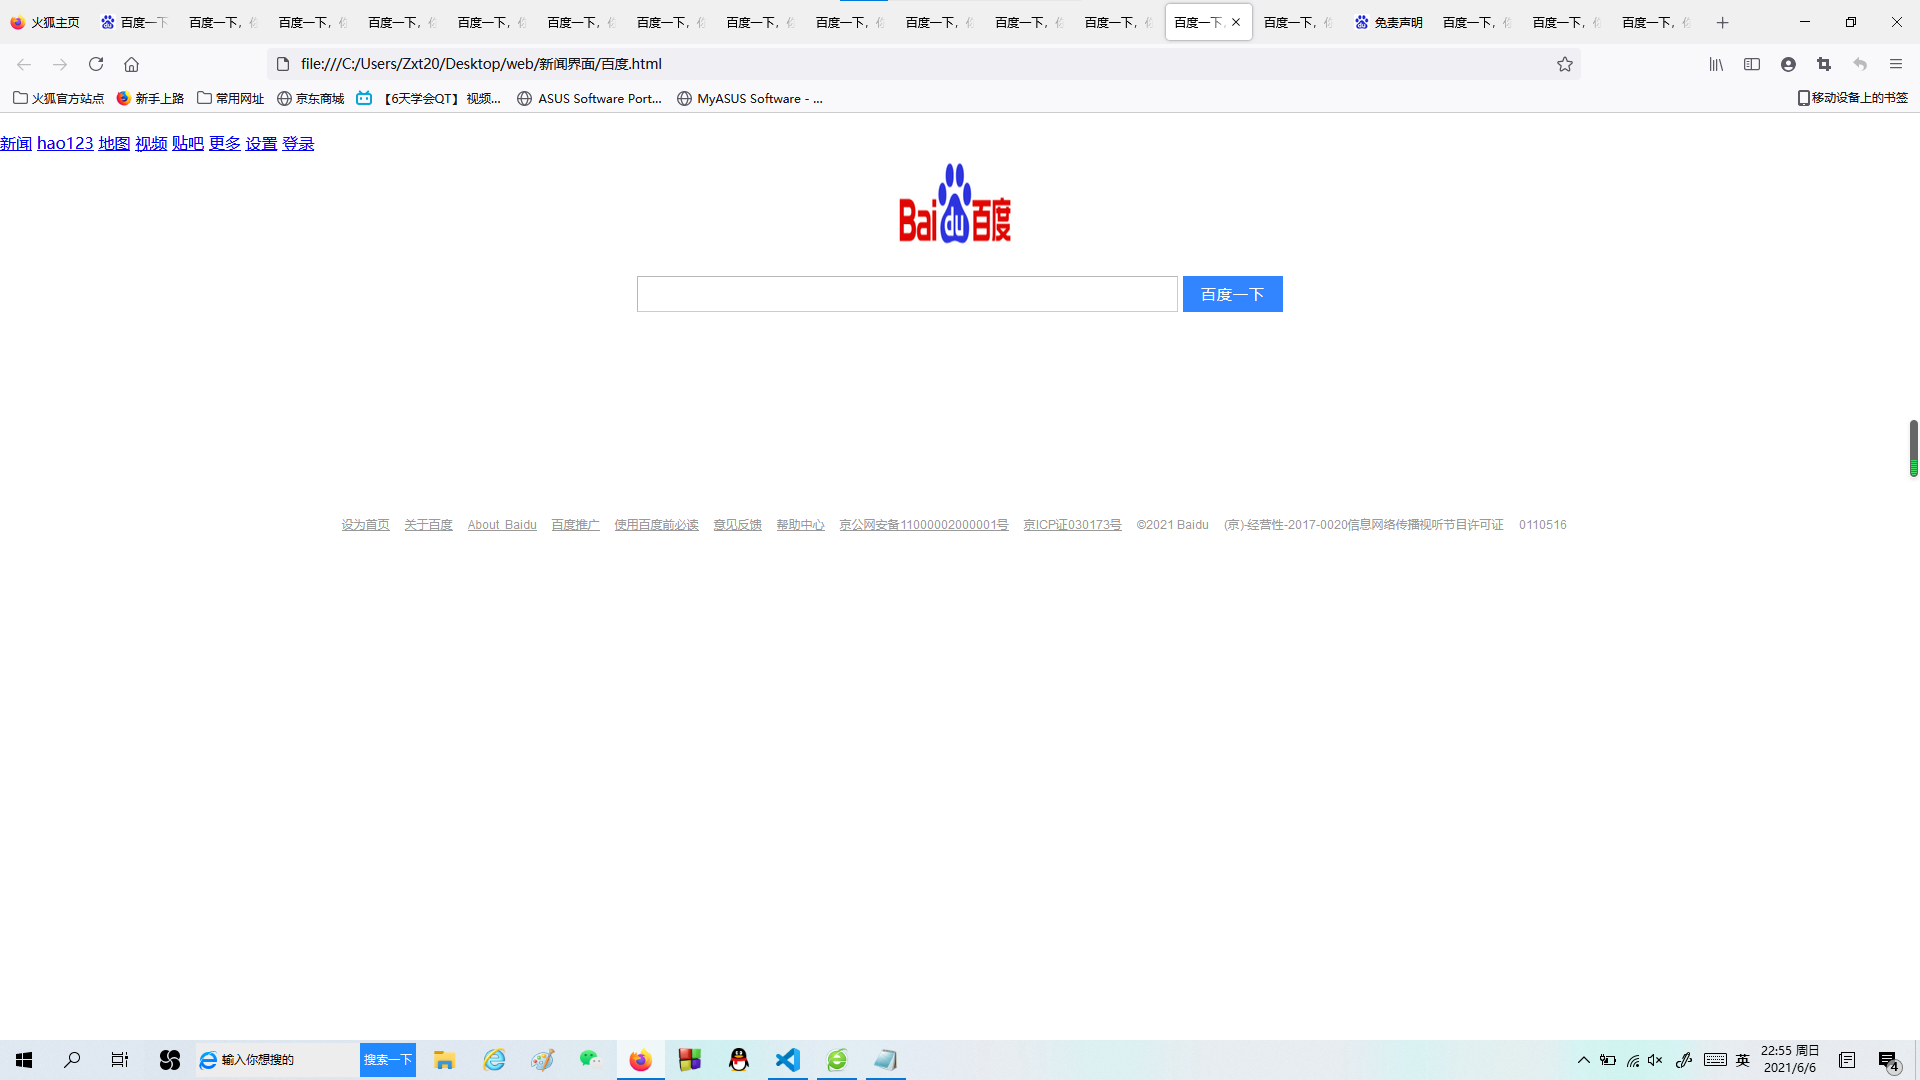Viewport: 1920px width, 1080px height.
Task: Click the 更多 link
Action: (225, 143)
